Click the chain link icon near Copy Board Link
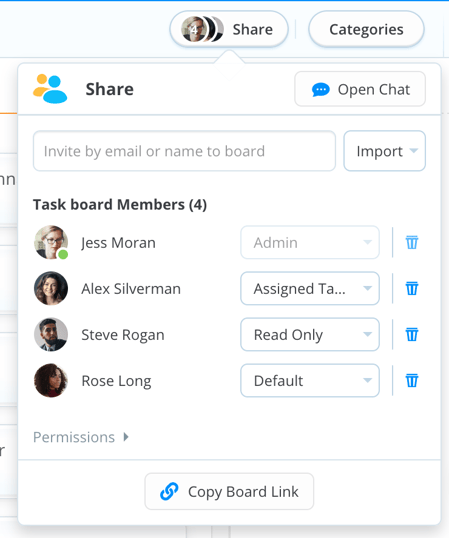The width and height of the screenshot is (449, 538). pos(169,491)
